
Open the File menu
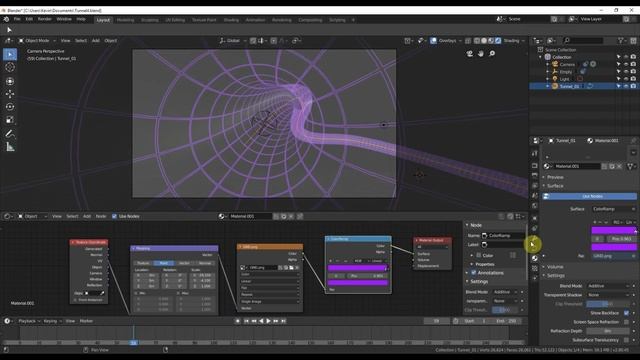click(x=17, y=19)
